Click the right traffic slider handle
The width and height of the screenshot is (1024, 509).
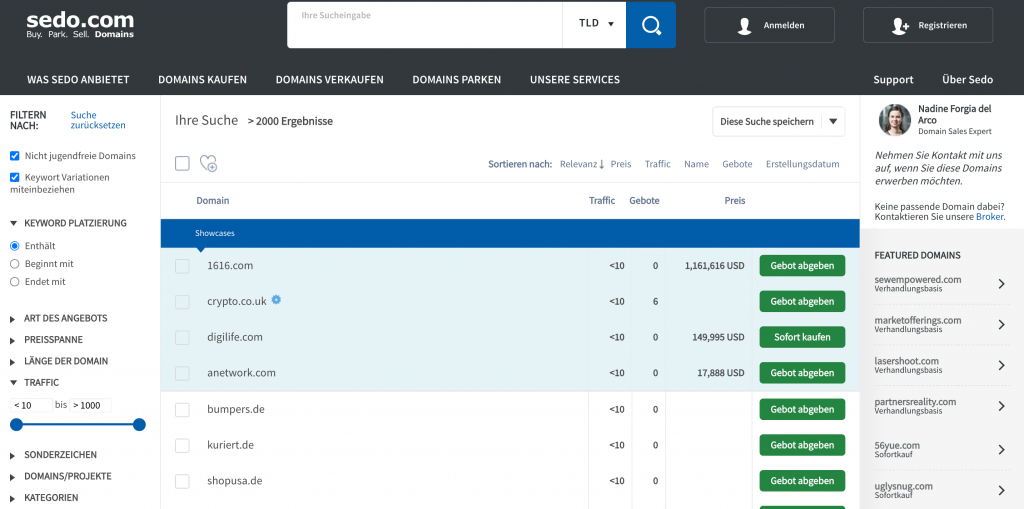(139, 425)
